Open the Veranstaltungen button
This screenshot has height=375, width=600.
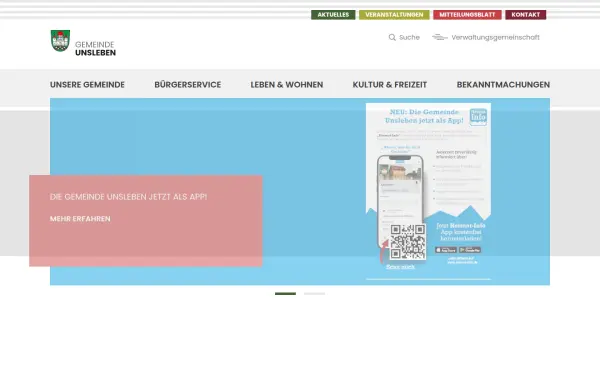click(x=394, y=15)
